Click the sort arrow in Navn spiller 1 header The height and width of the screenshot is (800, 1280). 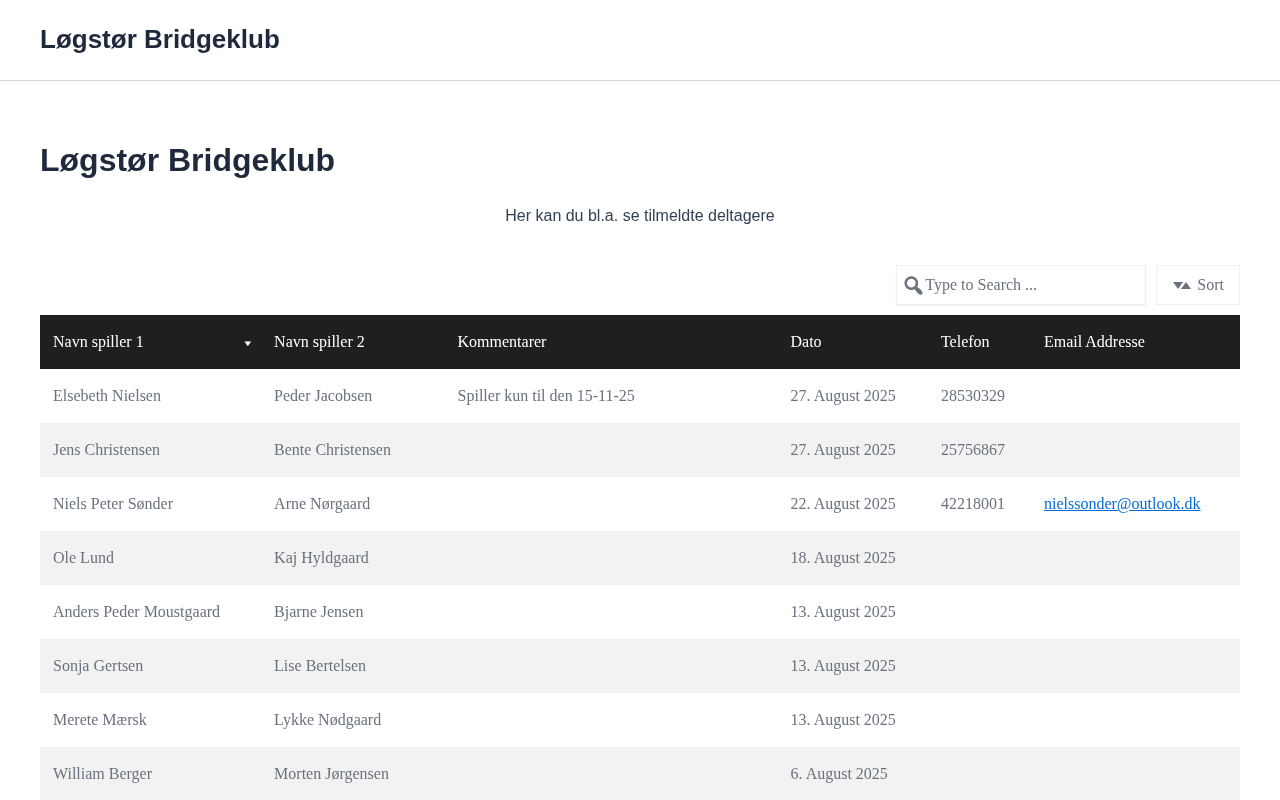tap(248, 343)
